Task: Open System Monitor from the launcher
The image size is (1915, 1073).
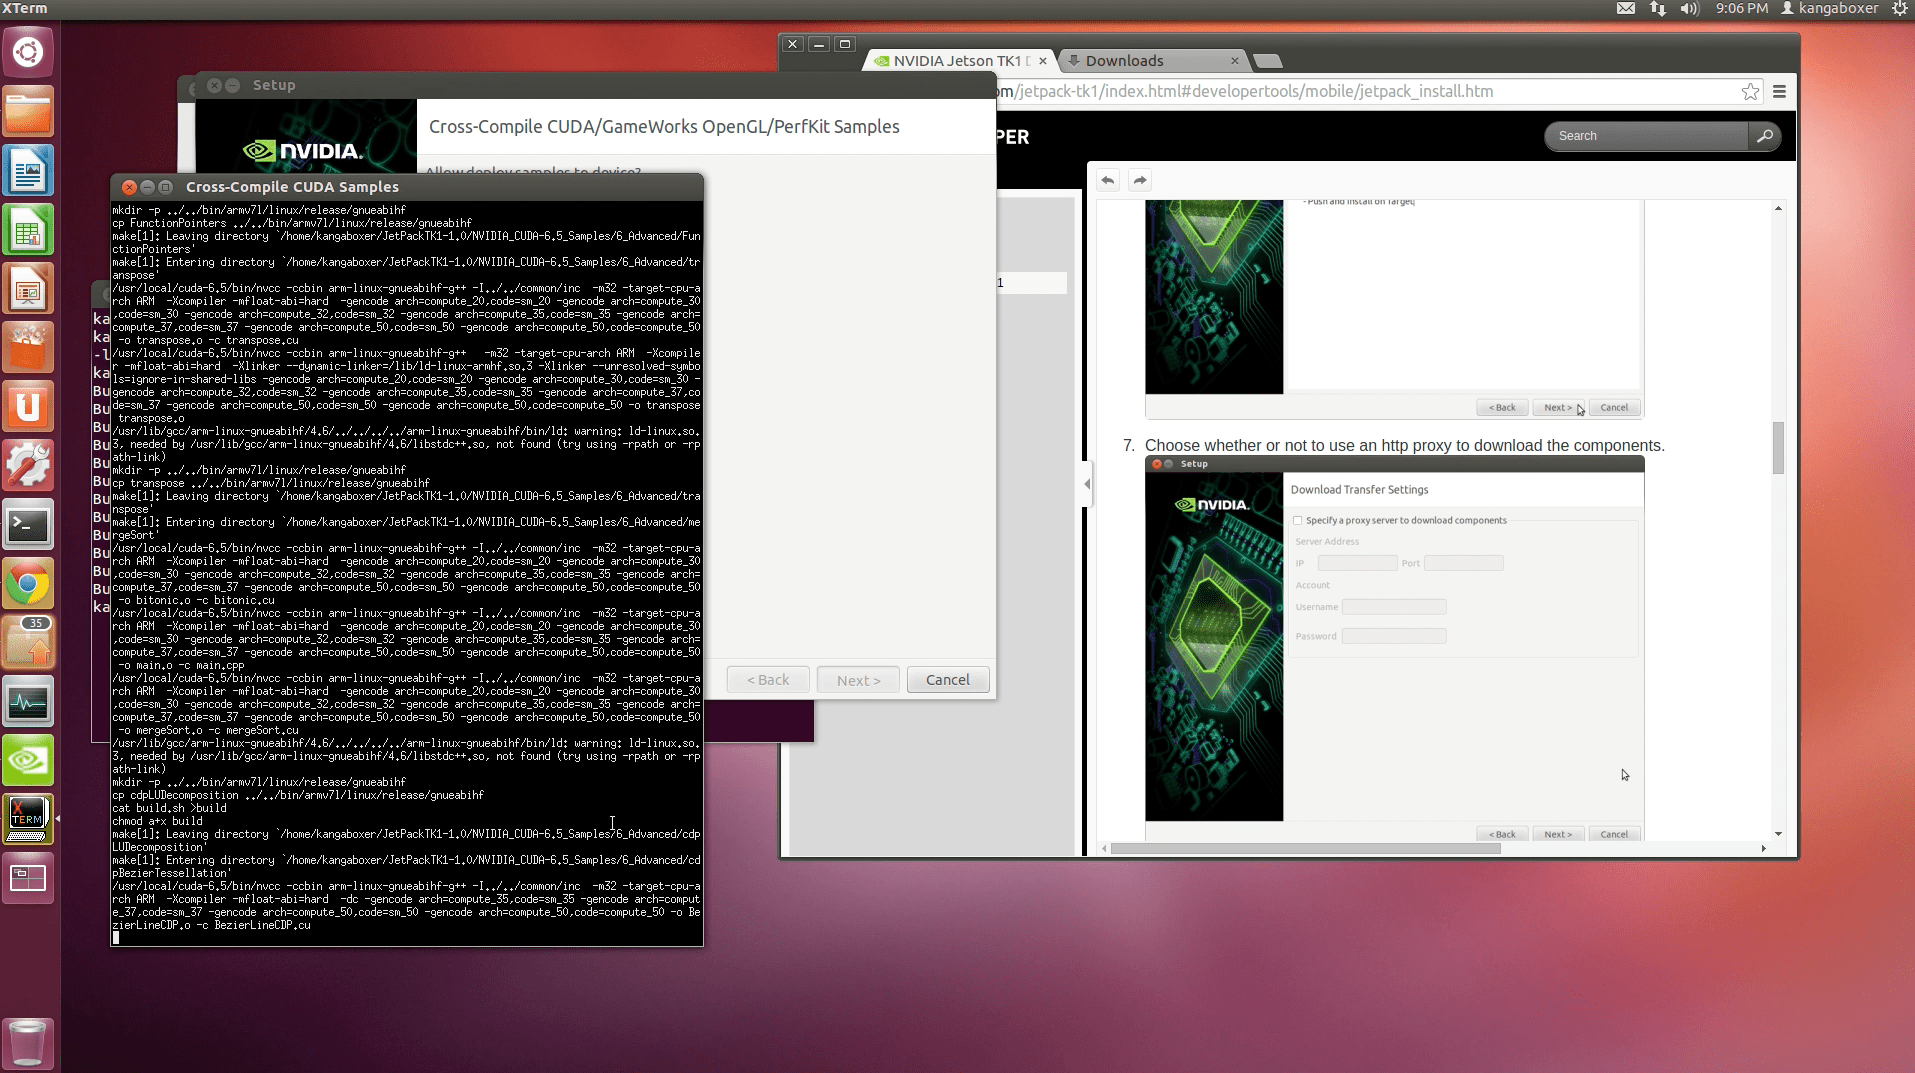Action: 28,703
